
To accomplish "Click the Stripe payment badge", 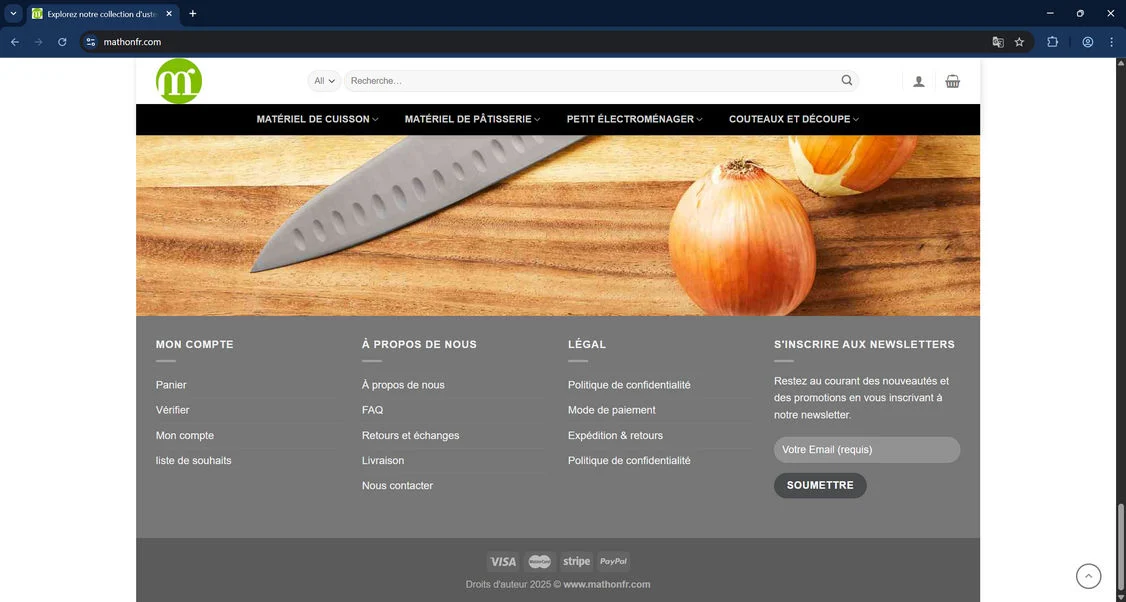I will [577, 562].
